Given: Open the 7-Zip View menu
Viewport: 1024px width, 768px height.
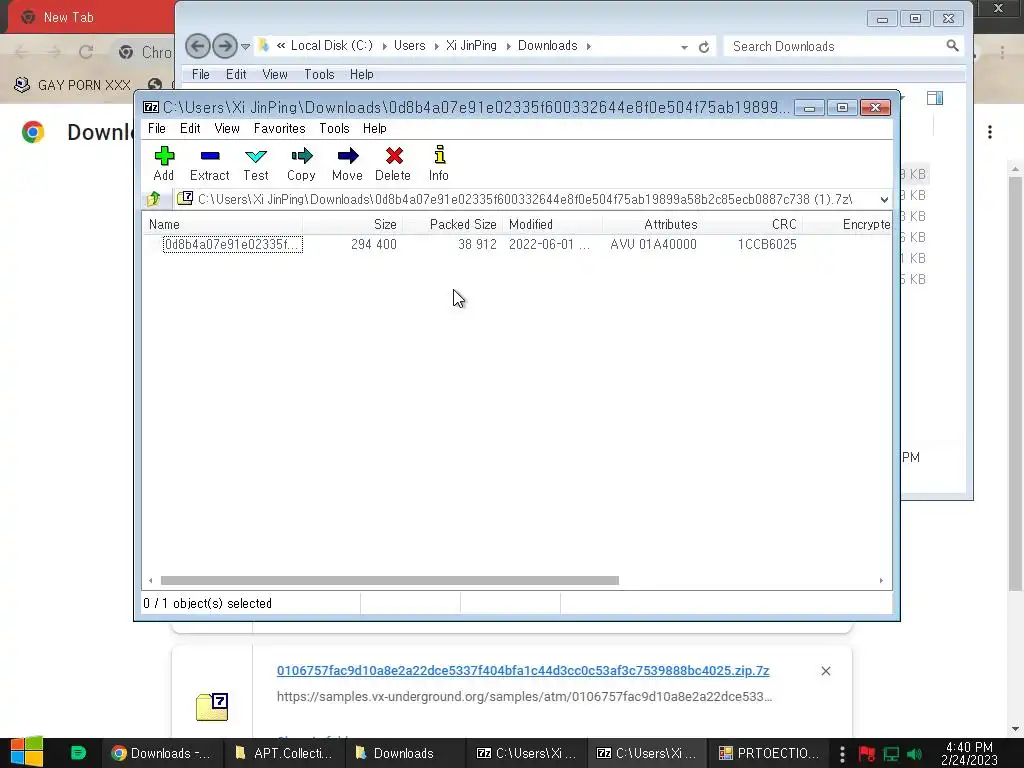Looking at the screenshot, I should click(x=227, y=129).
